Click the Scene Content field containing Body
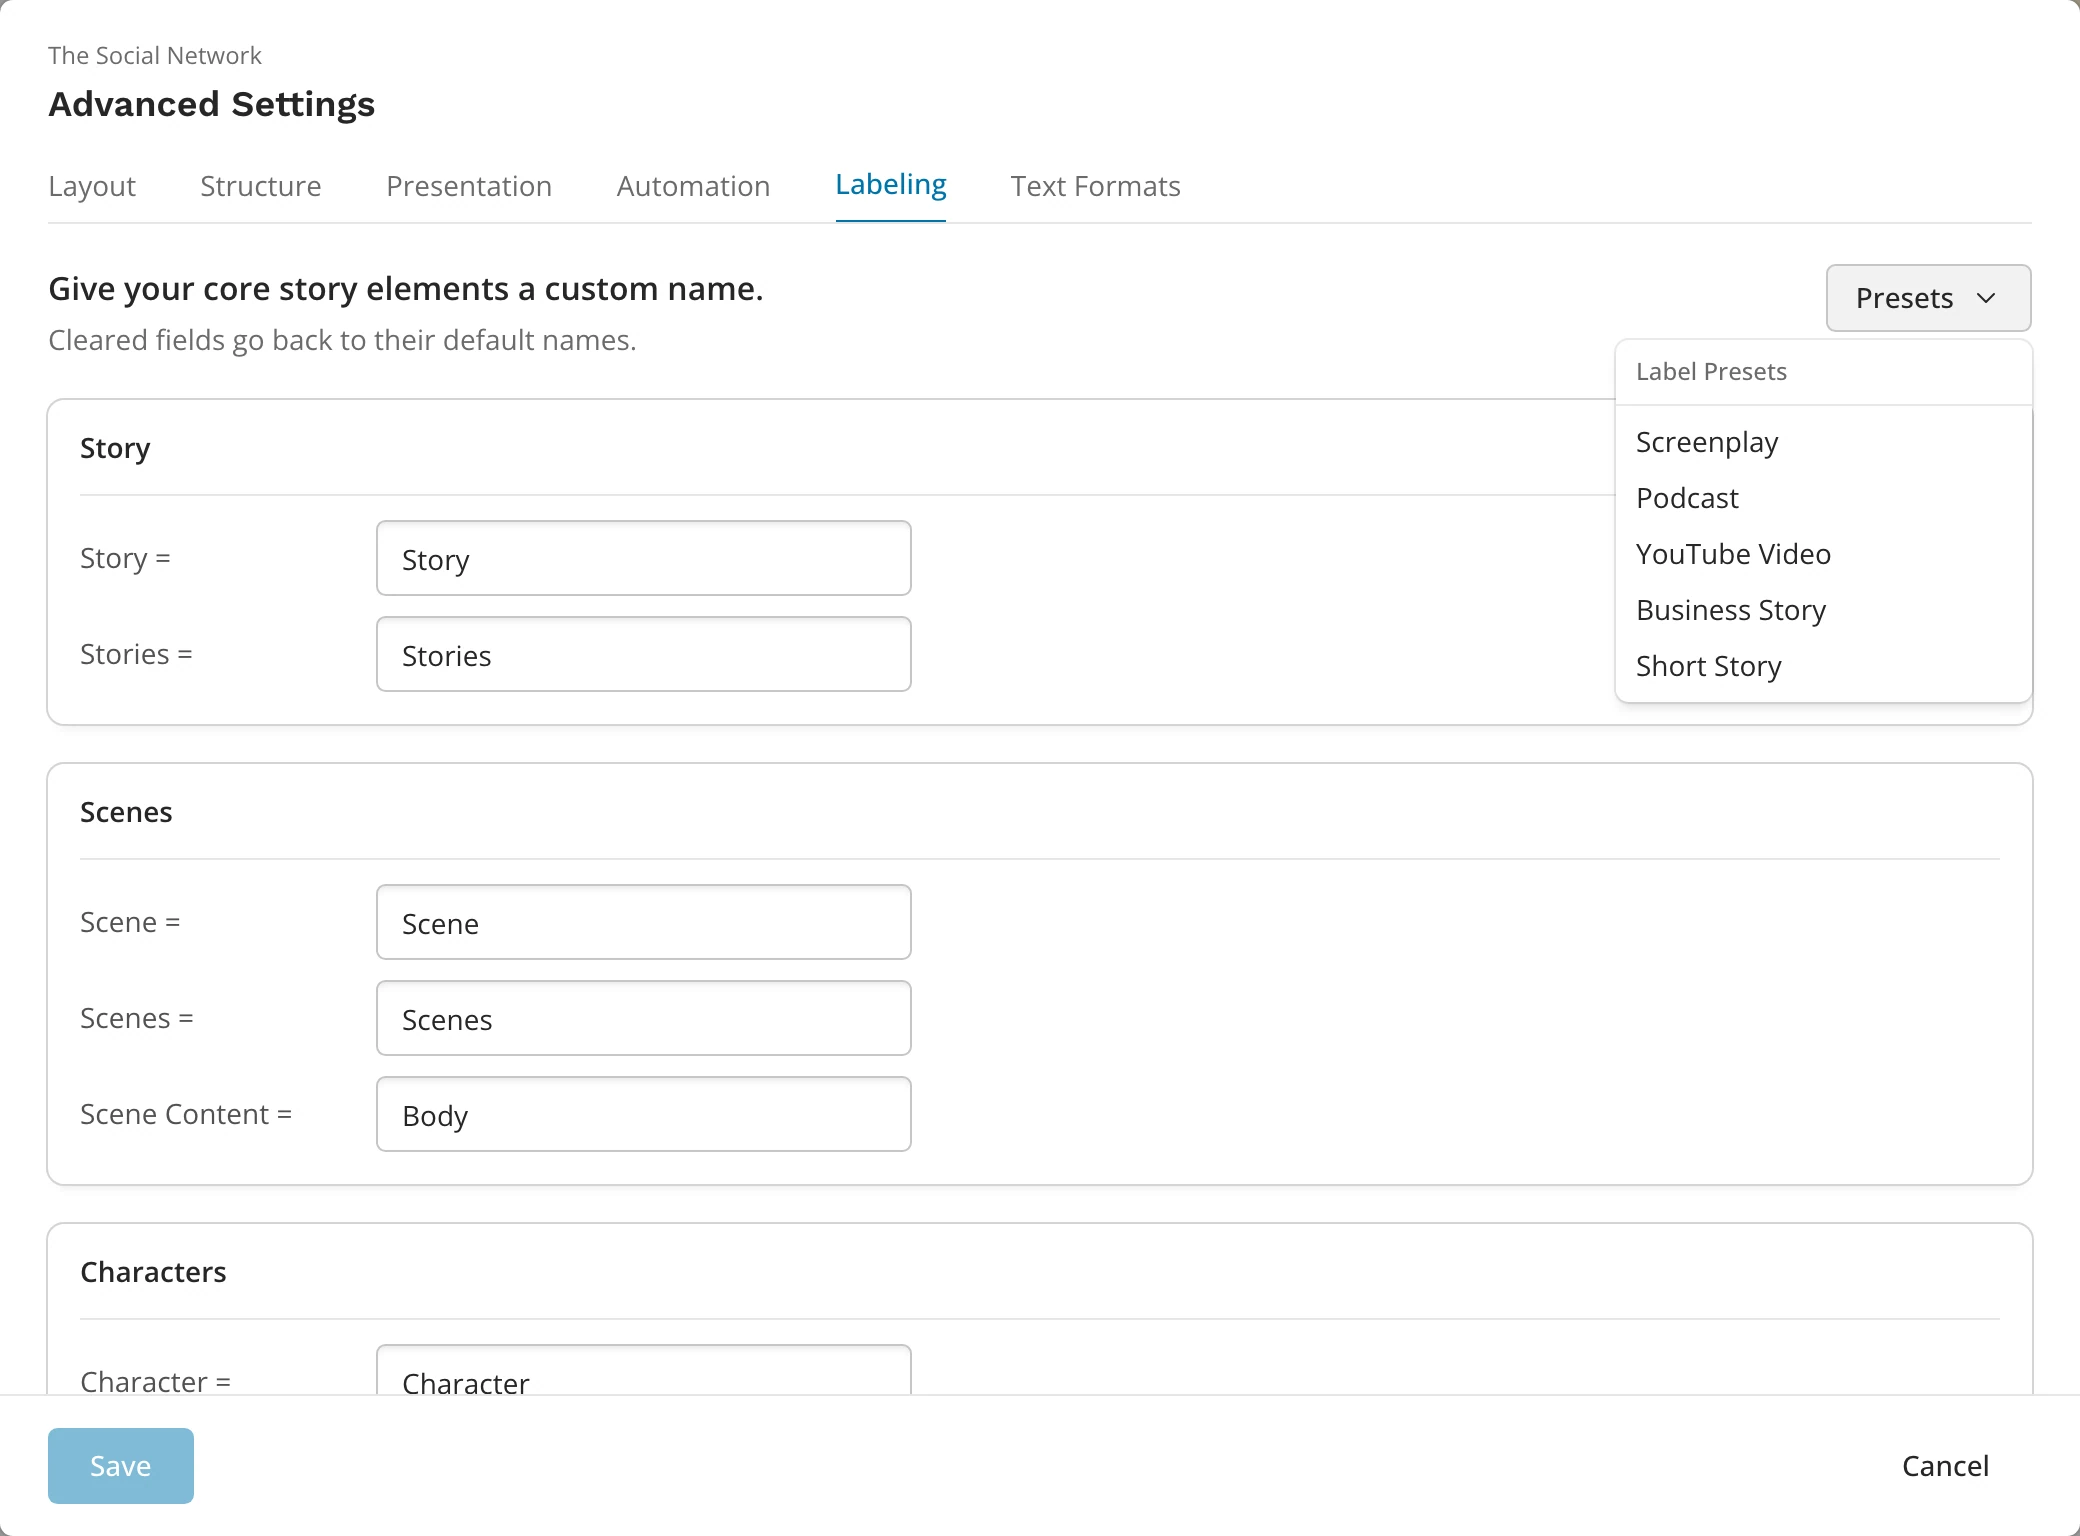2080x1536 pixels. tap(644, 1114)
